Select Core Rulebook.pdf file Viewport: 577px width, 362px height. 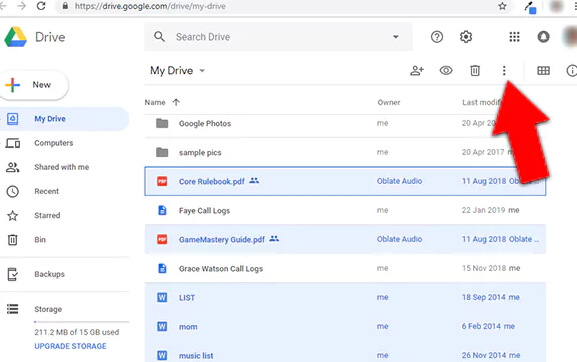point(345,181)
